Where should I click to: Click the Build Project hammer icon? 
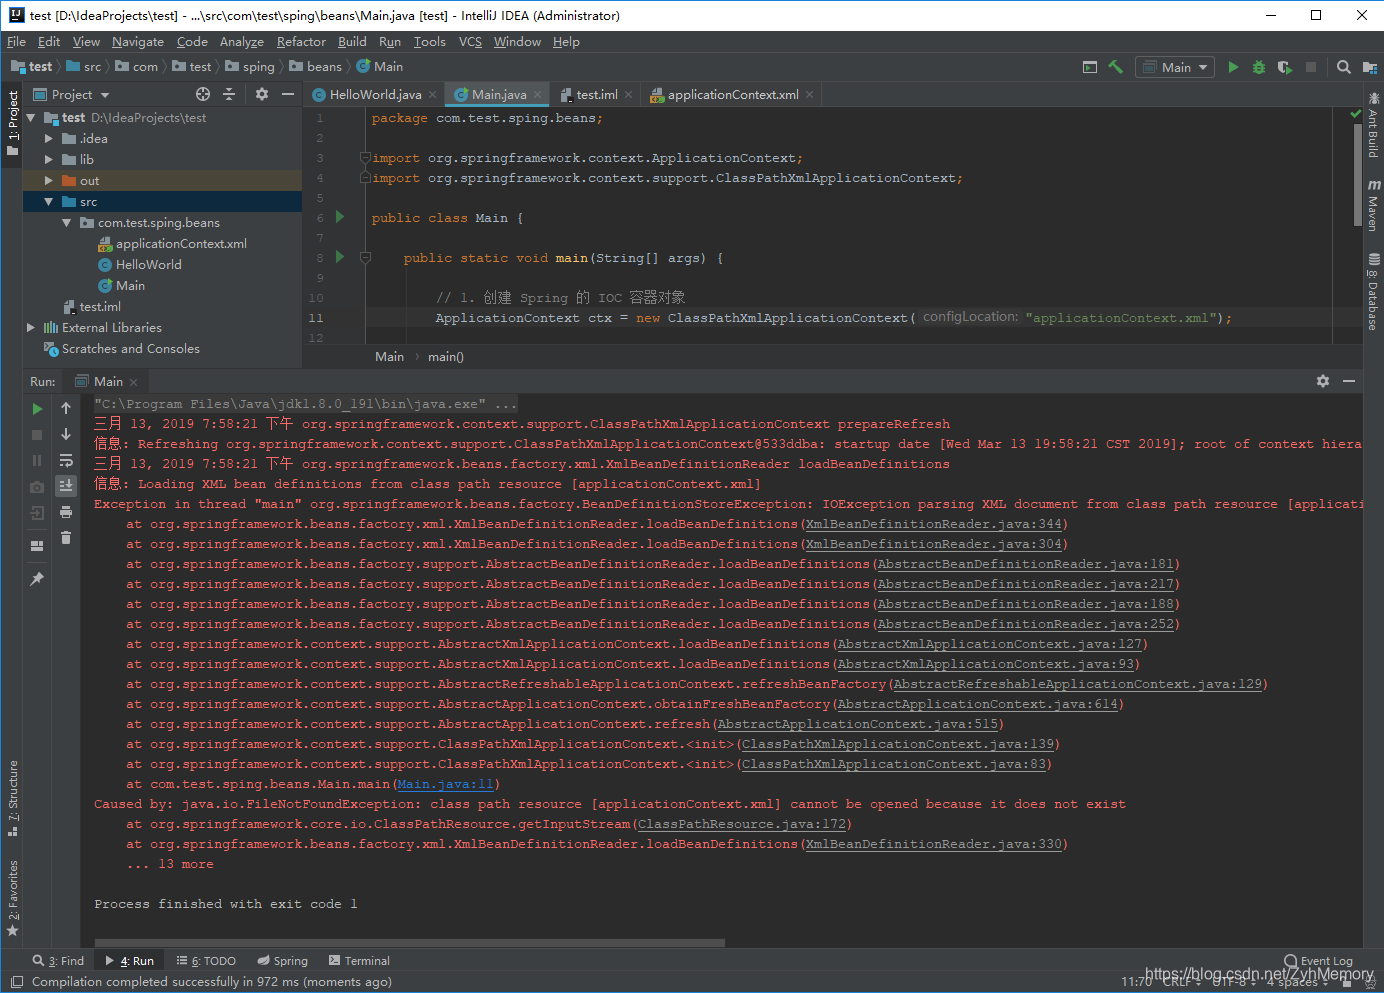point(1115,67)
